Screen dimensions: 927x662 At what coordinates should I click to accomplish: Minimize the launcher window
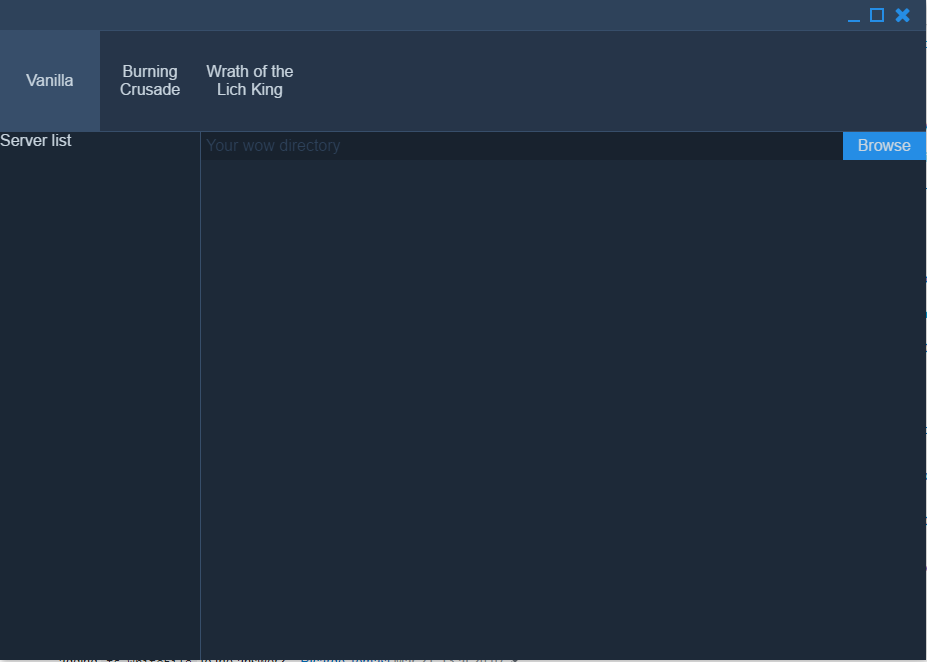click(x=854, y=16)
